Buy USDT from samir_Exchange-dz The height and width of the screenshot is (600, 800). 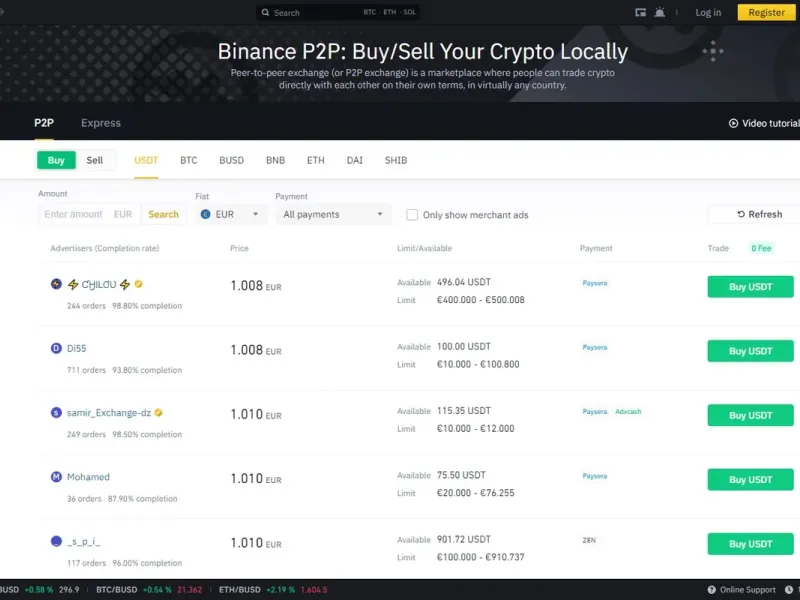coord(750,415)
